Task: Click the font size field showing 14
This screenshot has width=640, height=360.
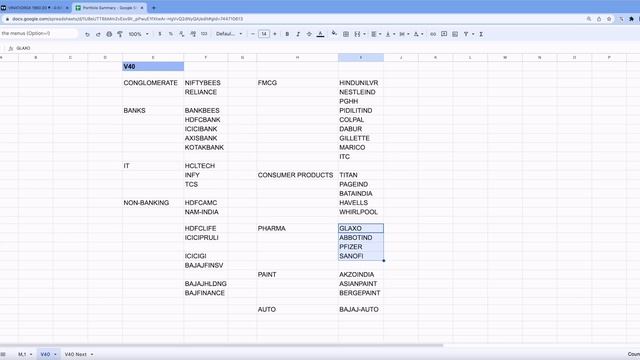Action: 264,34
